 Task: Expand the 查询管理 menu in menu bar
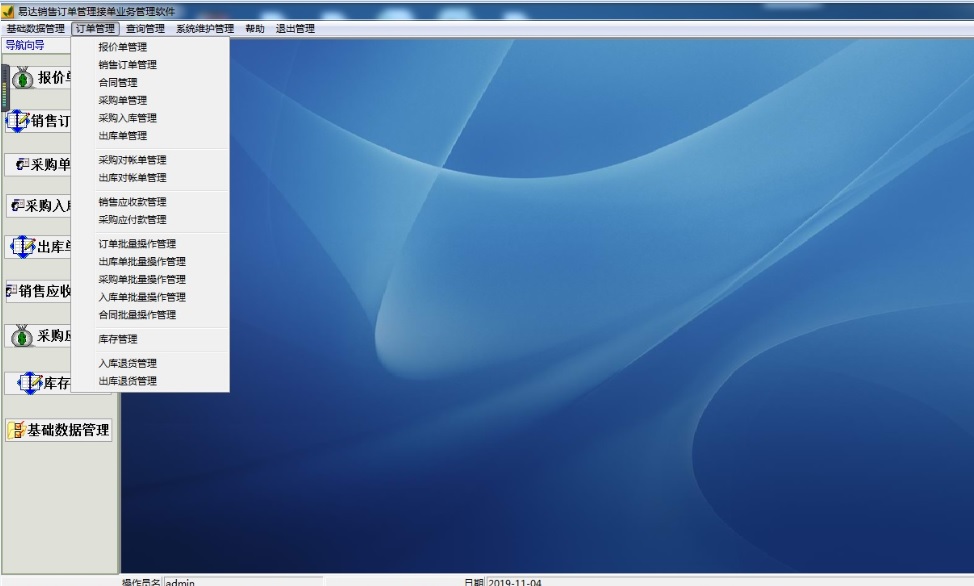point(145,29)
